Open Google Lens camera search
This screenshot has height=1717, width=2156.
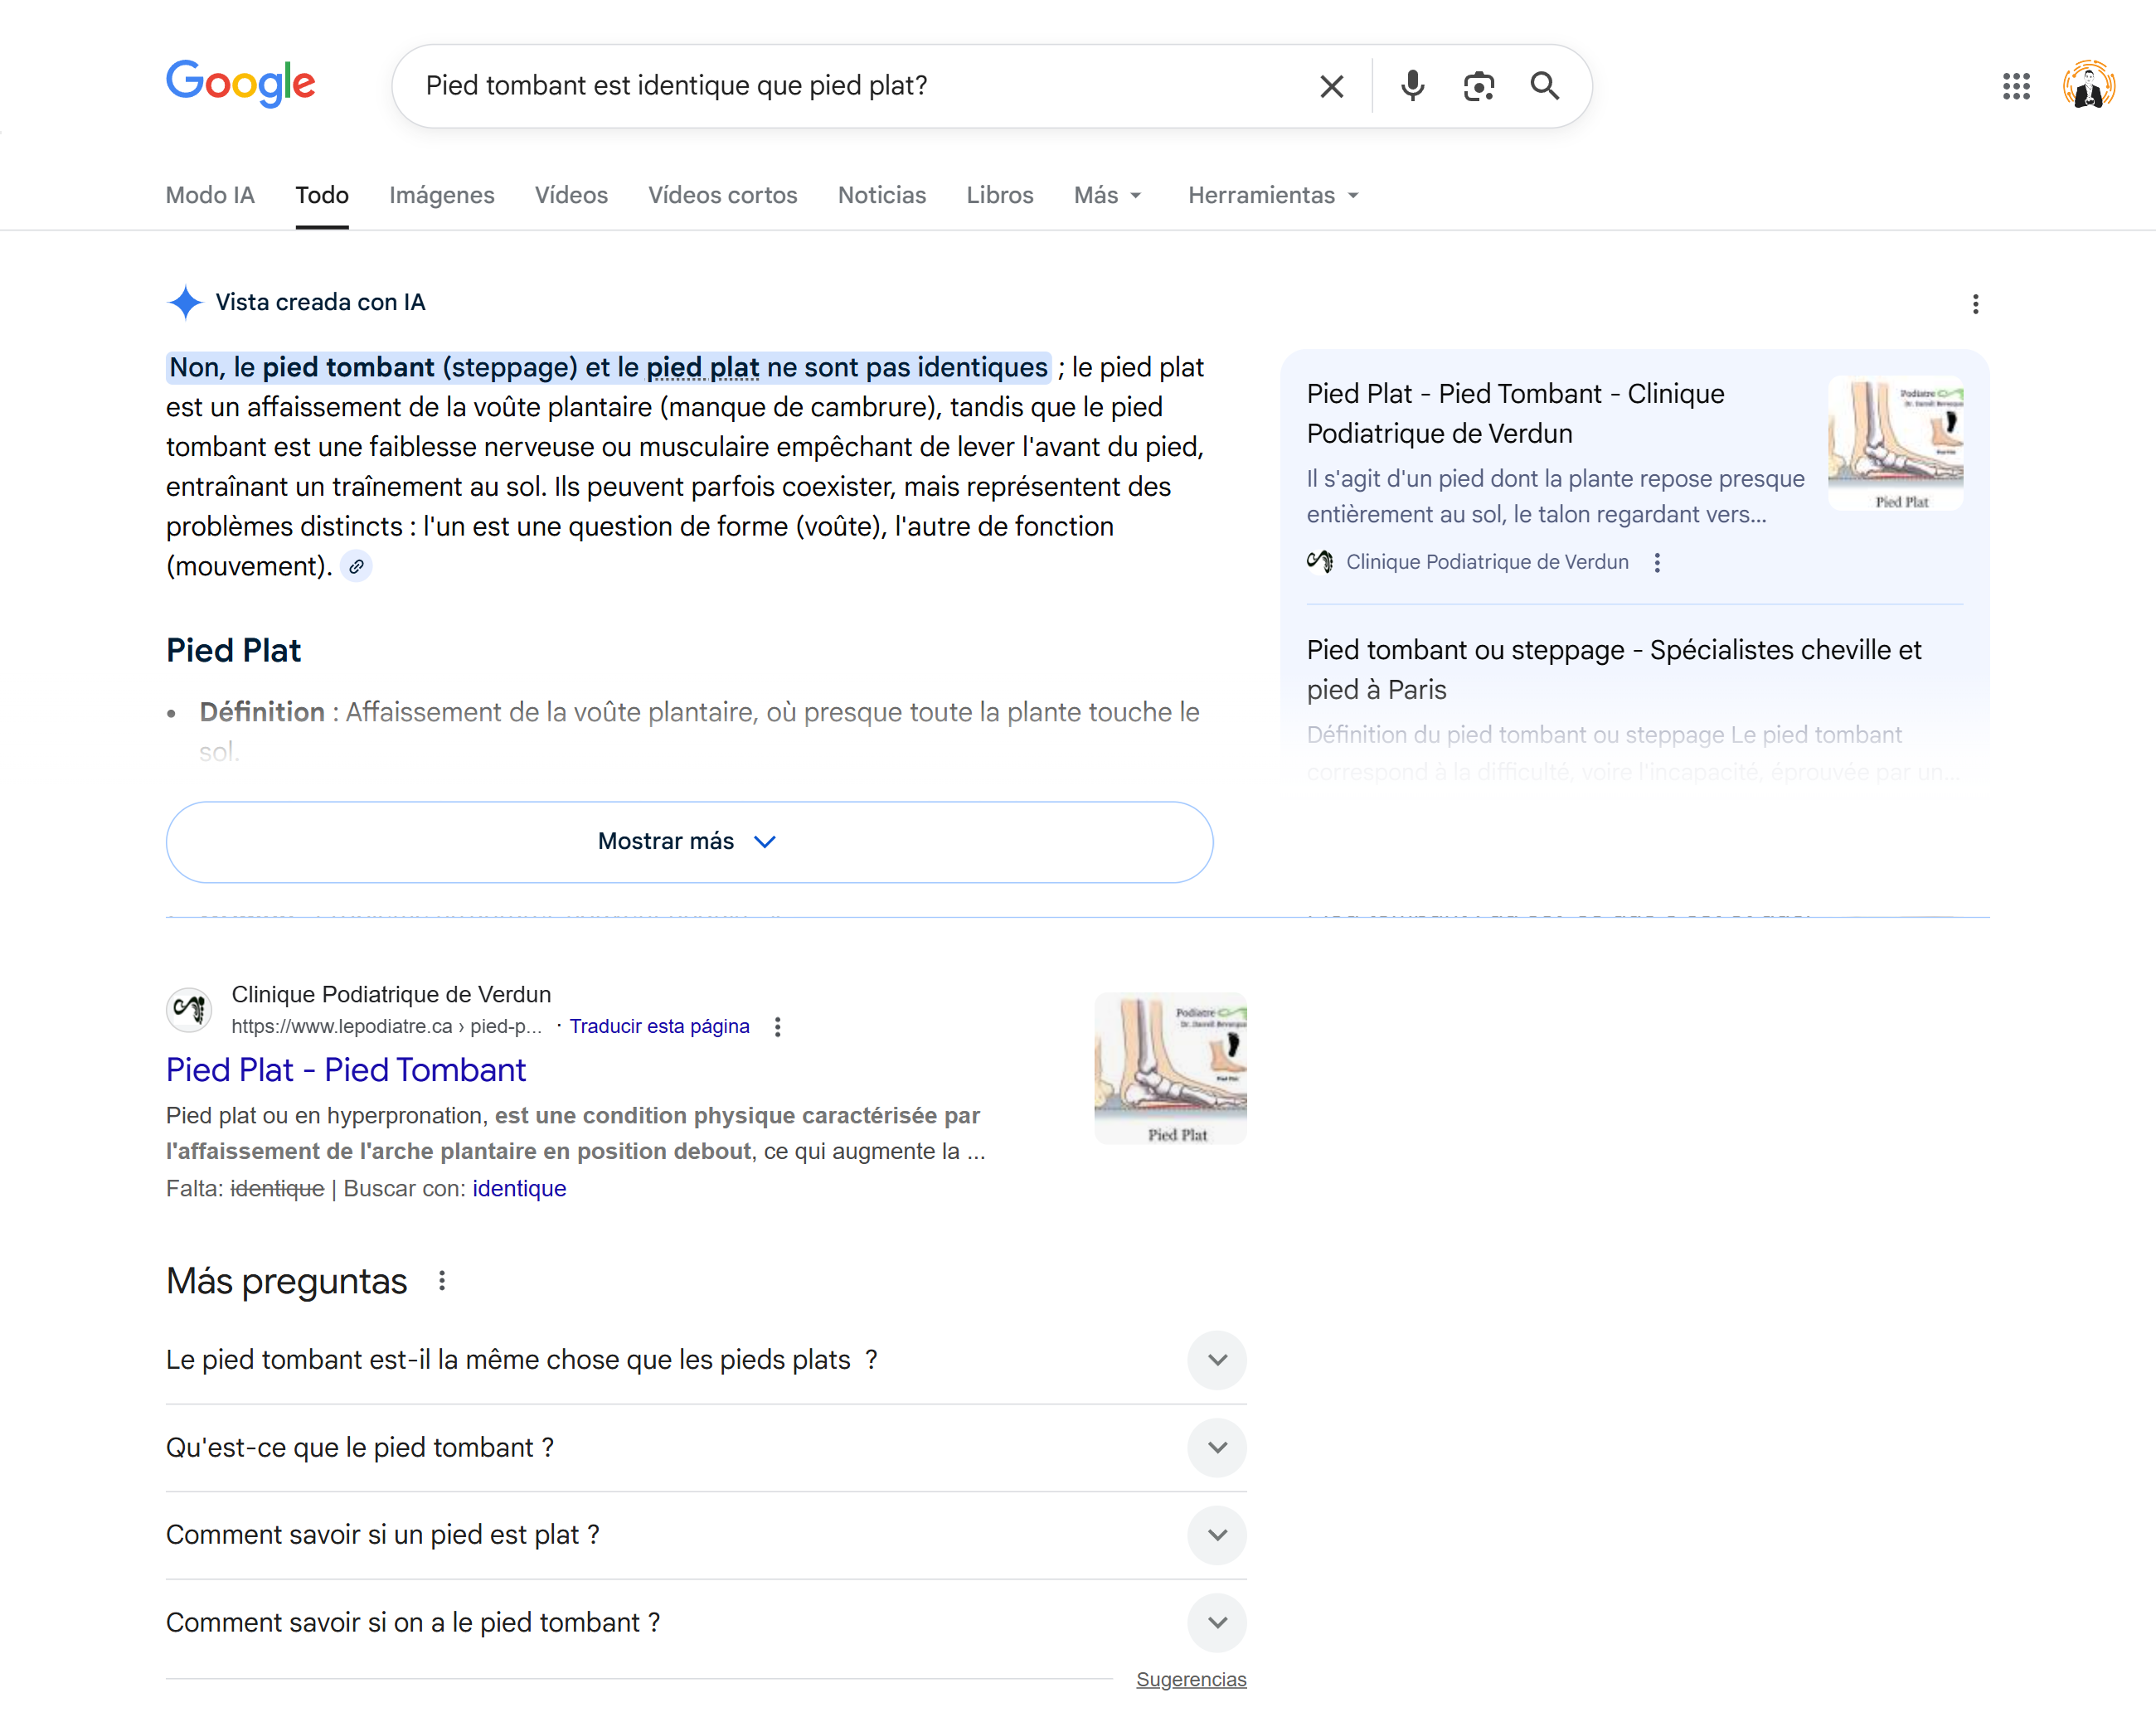pyautogui.click(x=1479, y=86)
